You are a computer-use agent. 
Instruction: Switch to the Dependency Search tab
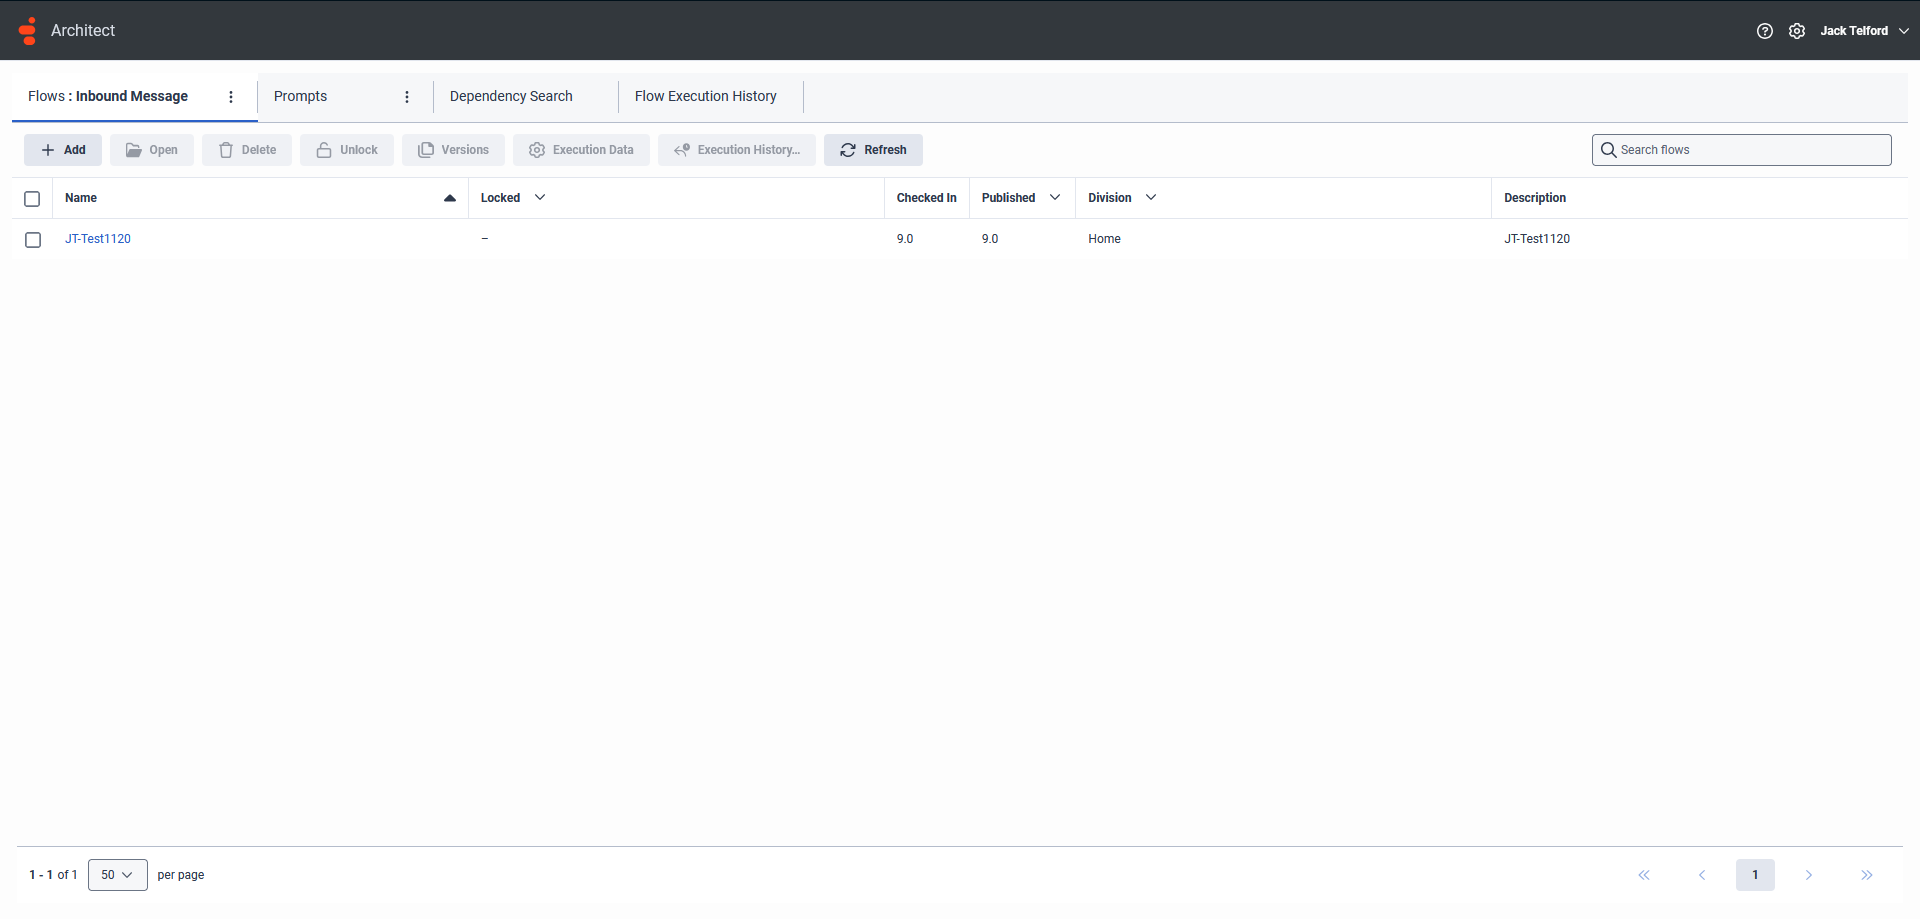(x=511, y=96)
